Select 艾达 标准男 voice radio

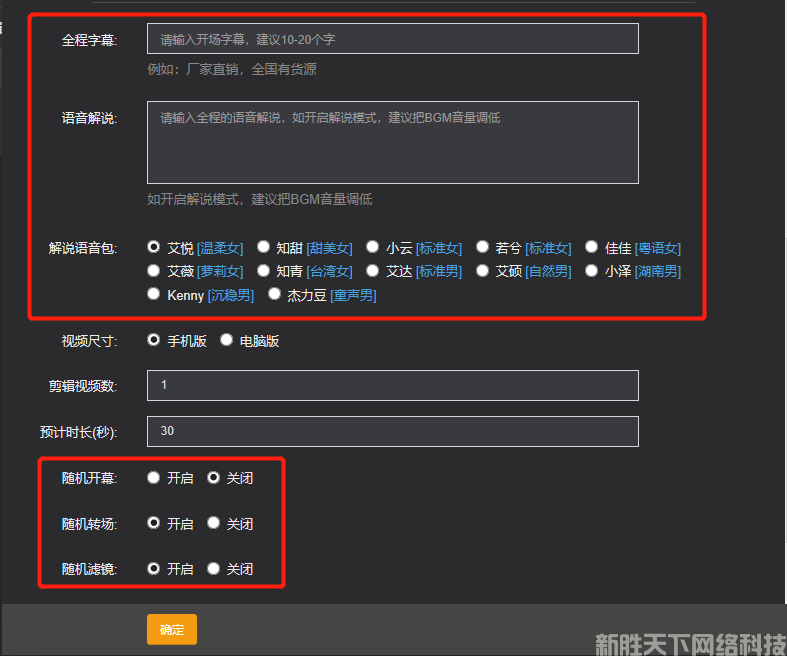coord(373,271)
